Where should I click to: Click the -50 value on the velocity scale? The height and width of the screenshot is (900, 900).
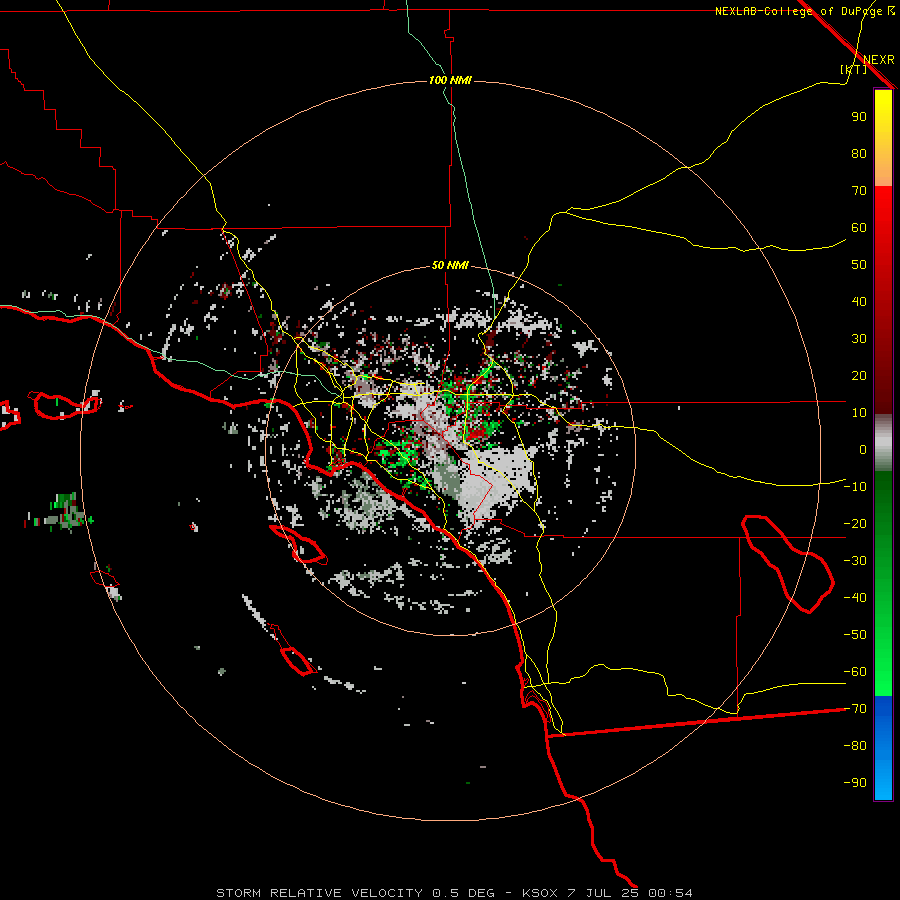[855, 635]
